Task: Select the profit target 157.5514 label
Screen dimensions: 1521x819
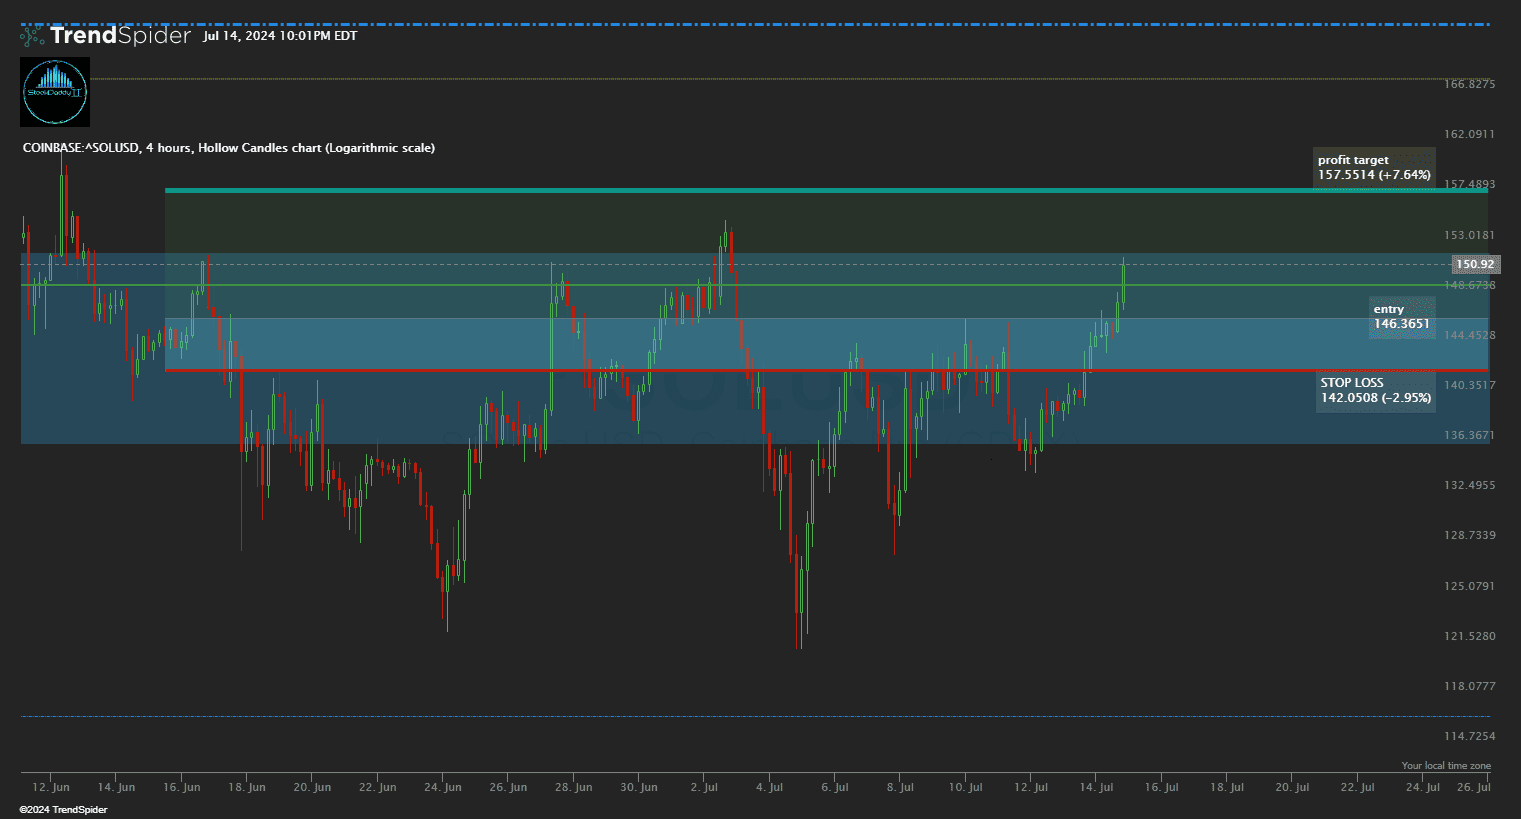Action: point(1374,168)
